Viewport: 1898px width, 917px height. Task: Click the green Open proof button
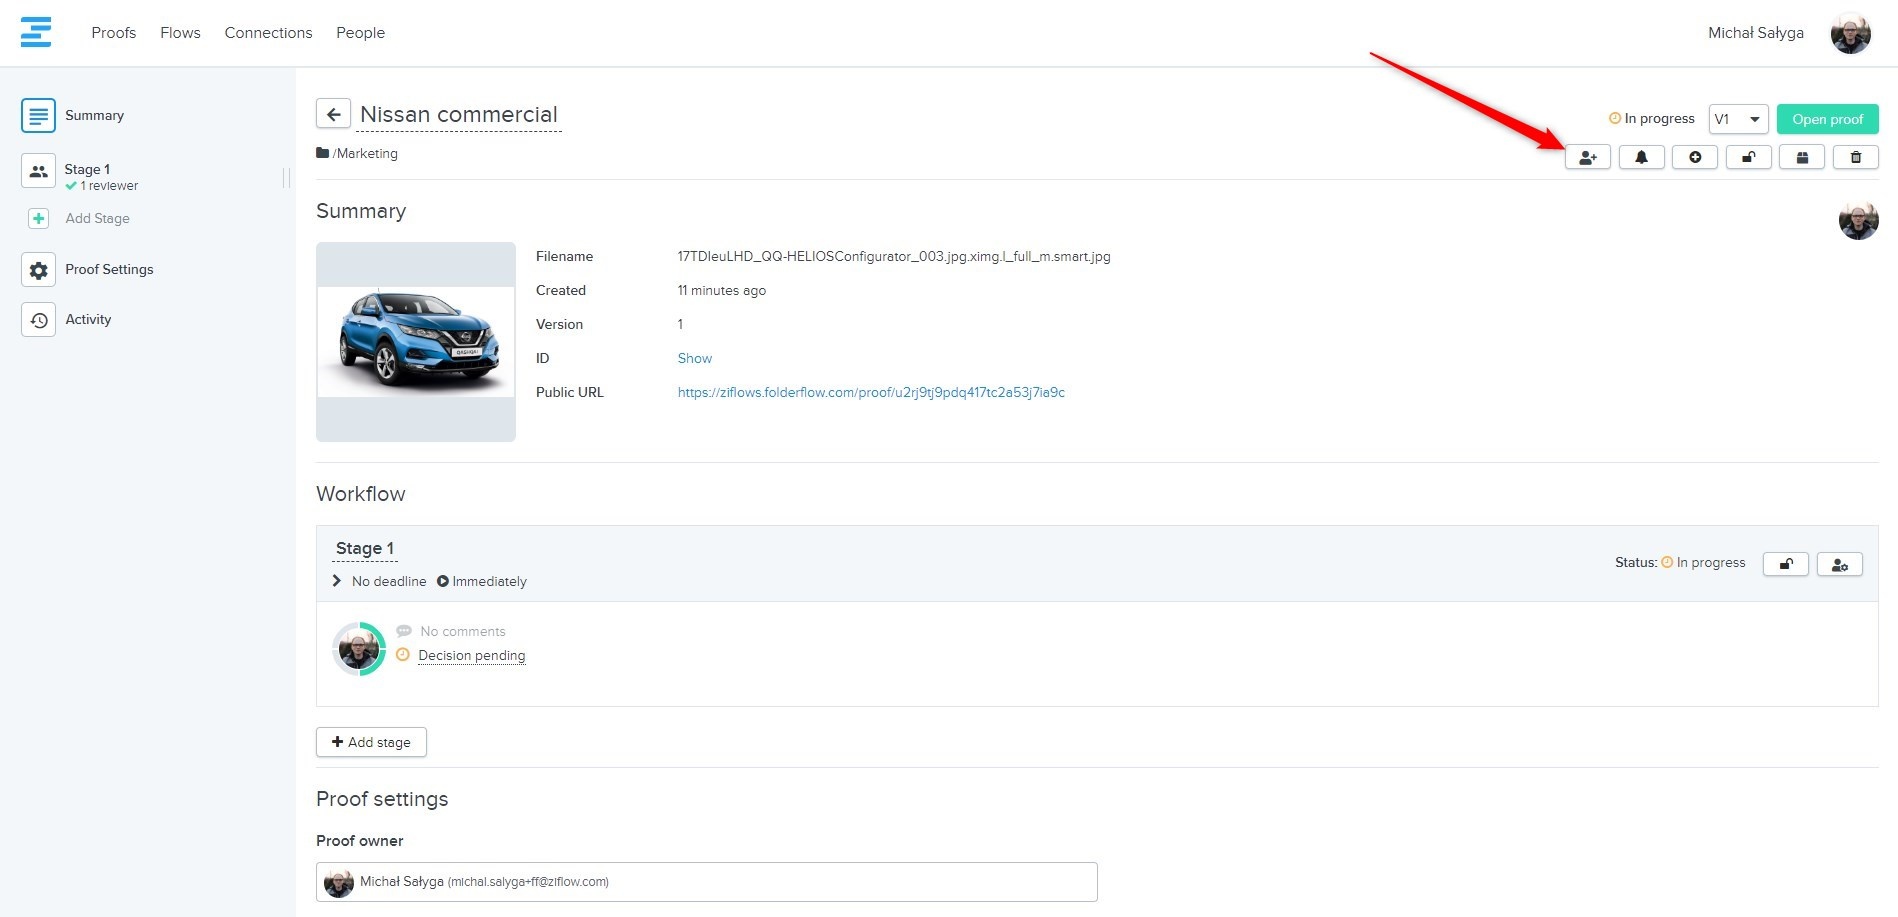[x=1827, y=119]
